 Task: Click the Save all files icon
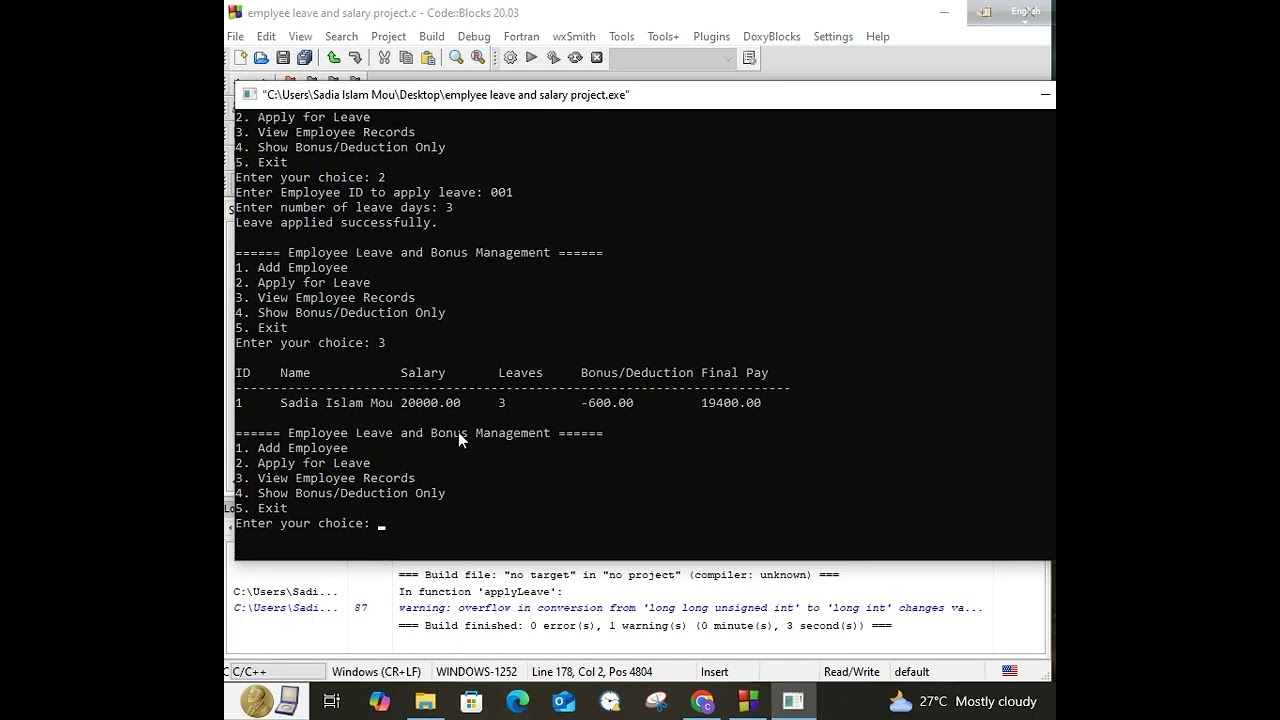tap(305, 58)
